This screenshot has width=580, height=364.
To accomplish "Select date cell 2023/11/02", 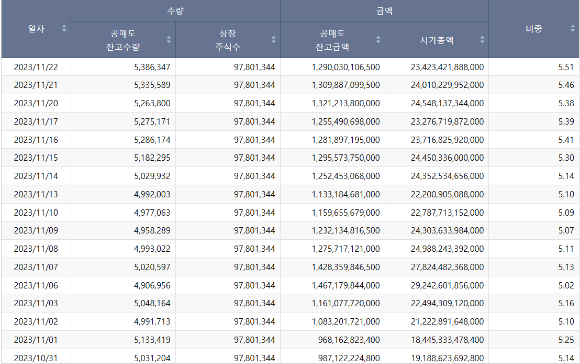I will pos(36,321).
